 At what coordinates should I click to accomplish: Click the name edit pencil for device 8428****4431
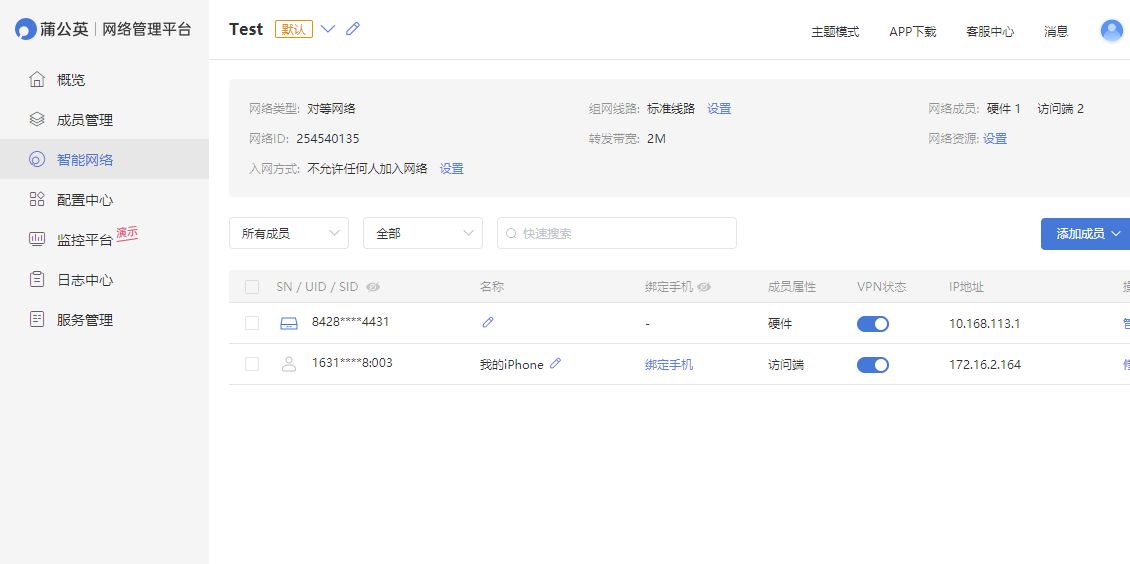click(488, 322)
